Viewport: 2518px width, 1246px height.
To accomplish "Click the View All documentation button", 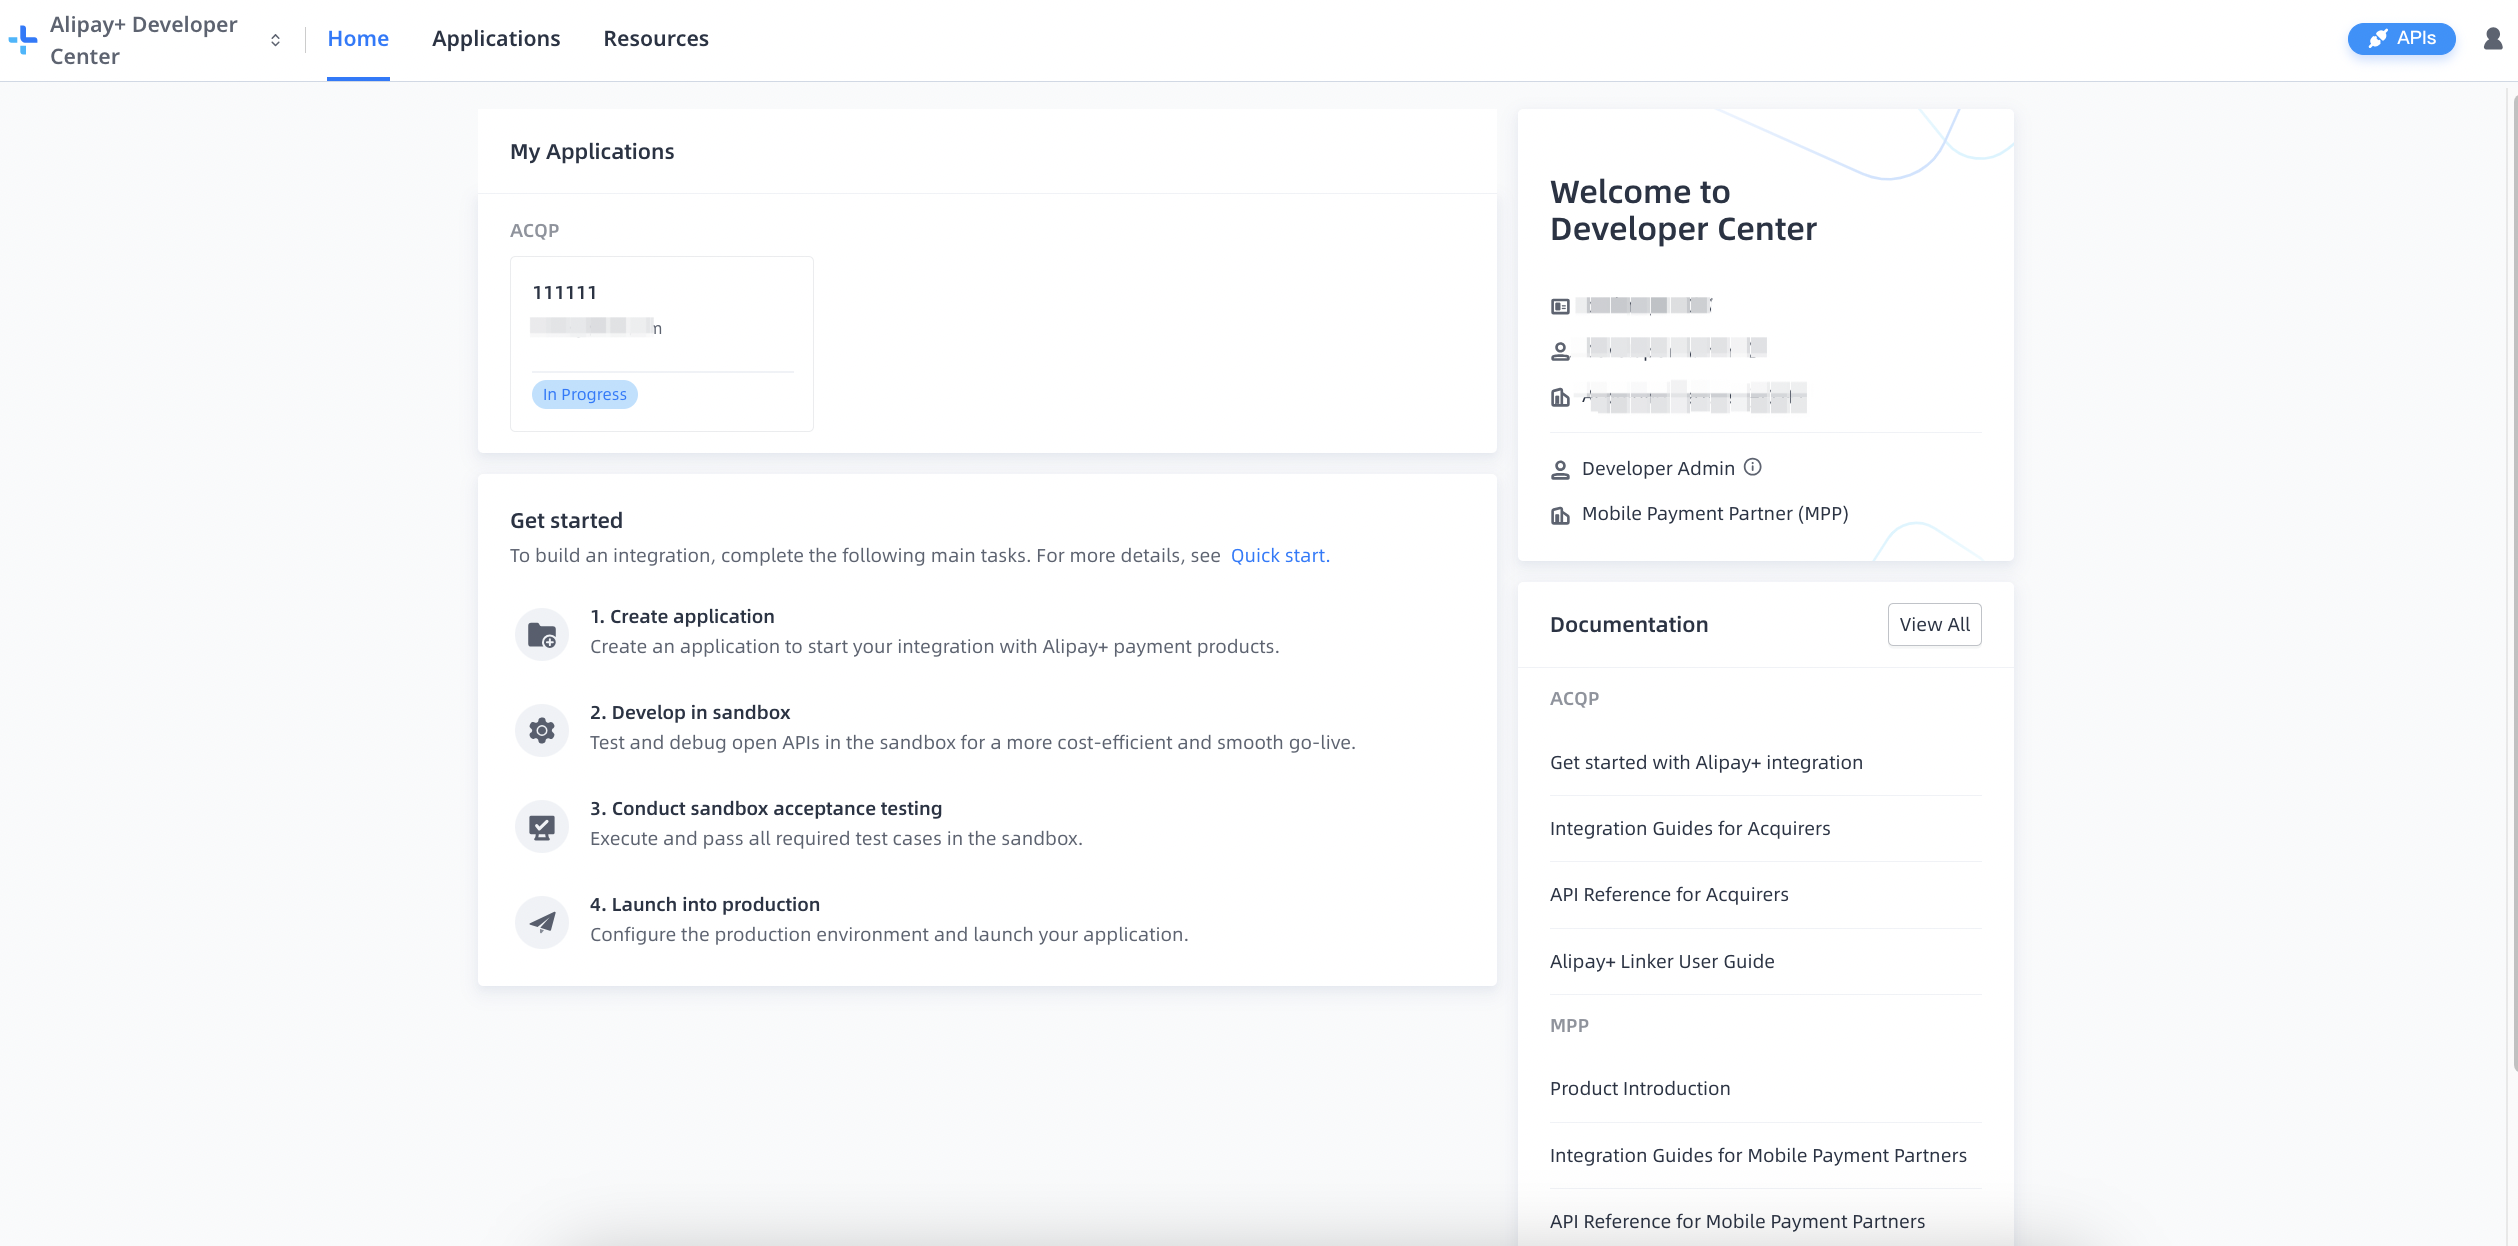I will coord(1934,624).
